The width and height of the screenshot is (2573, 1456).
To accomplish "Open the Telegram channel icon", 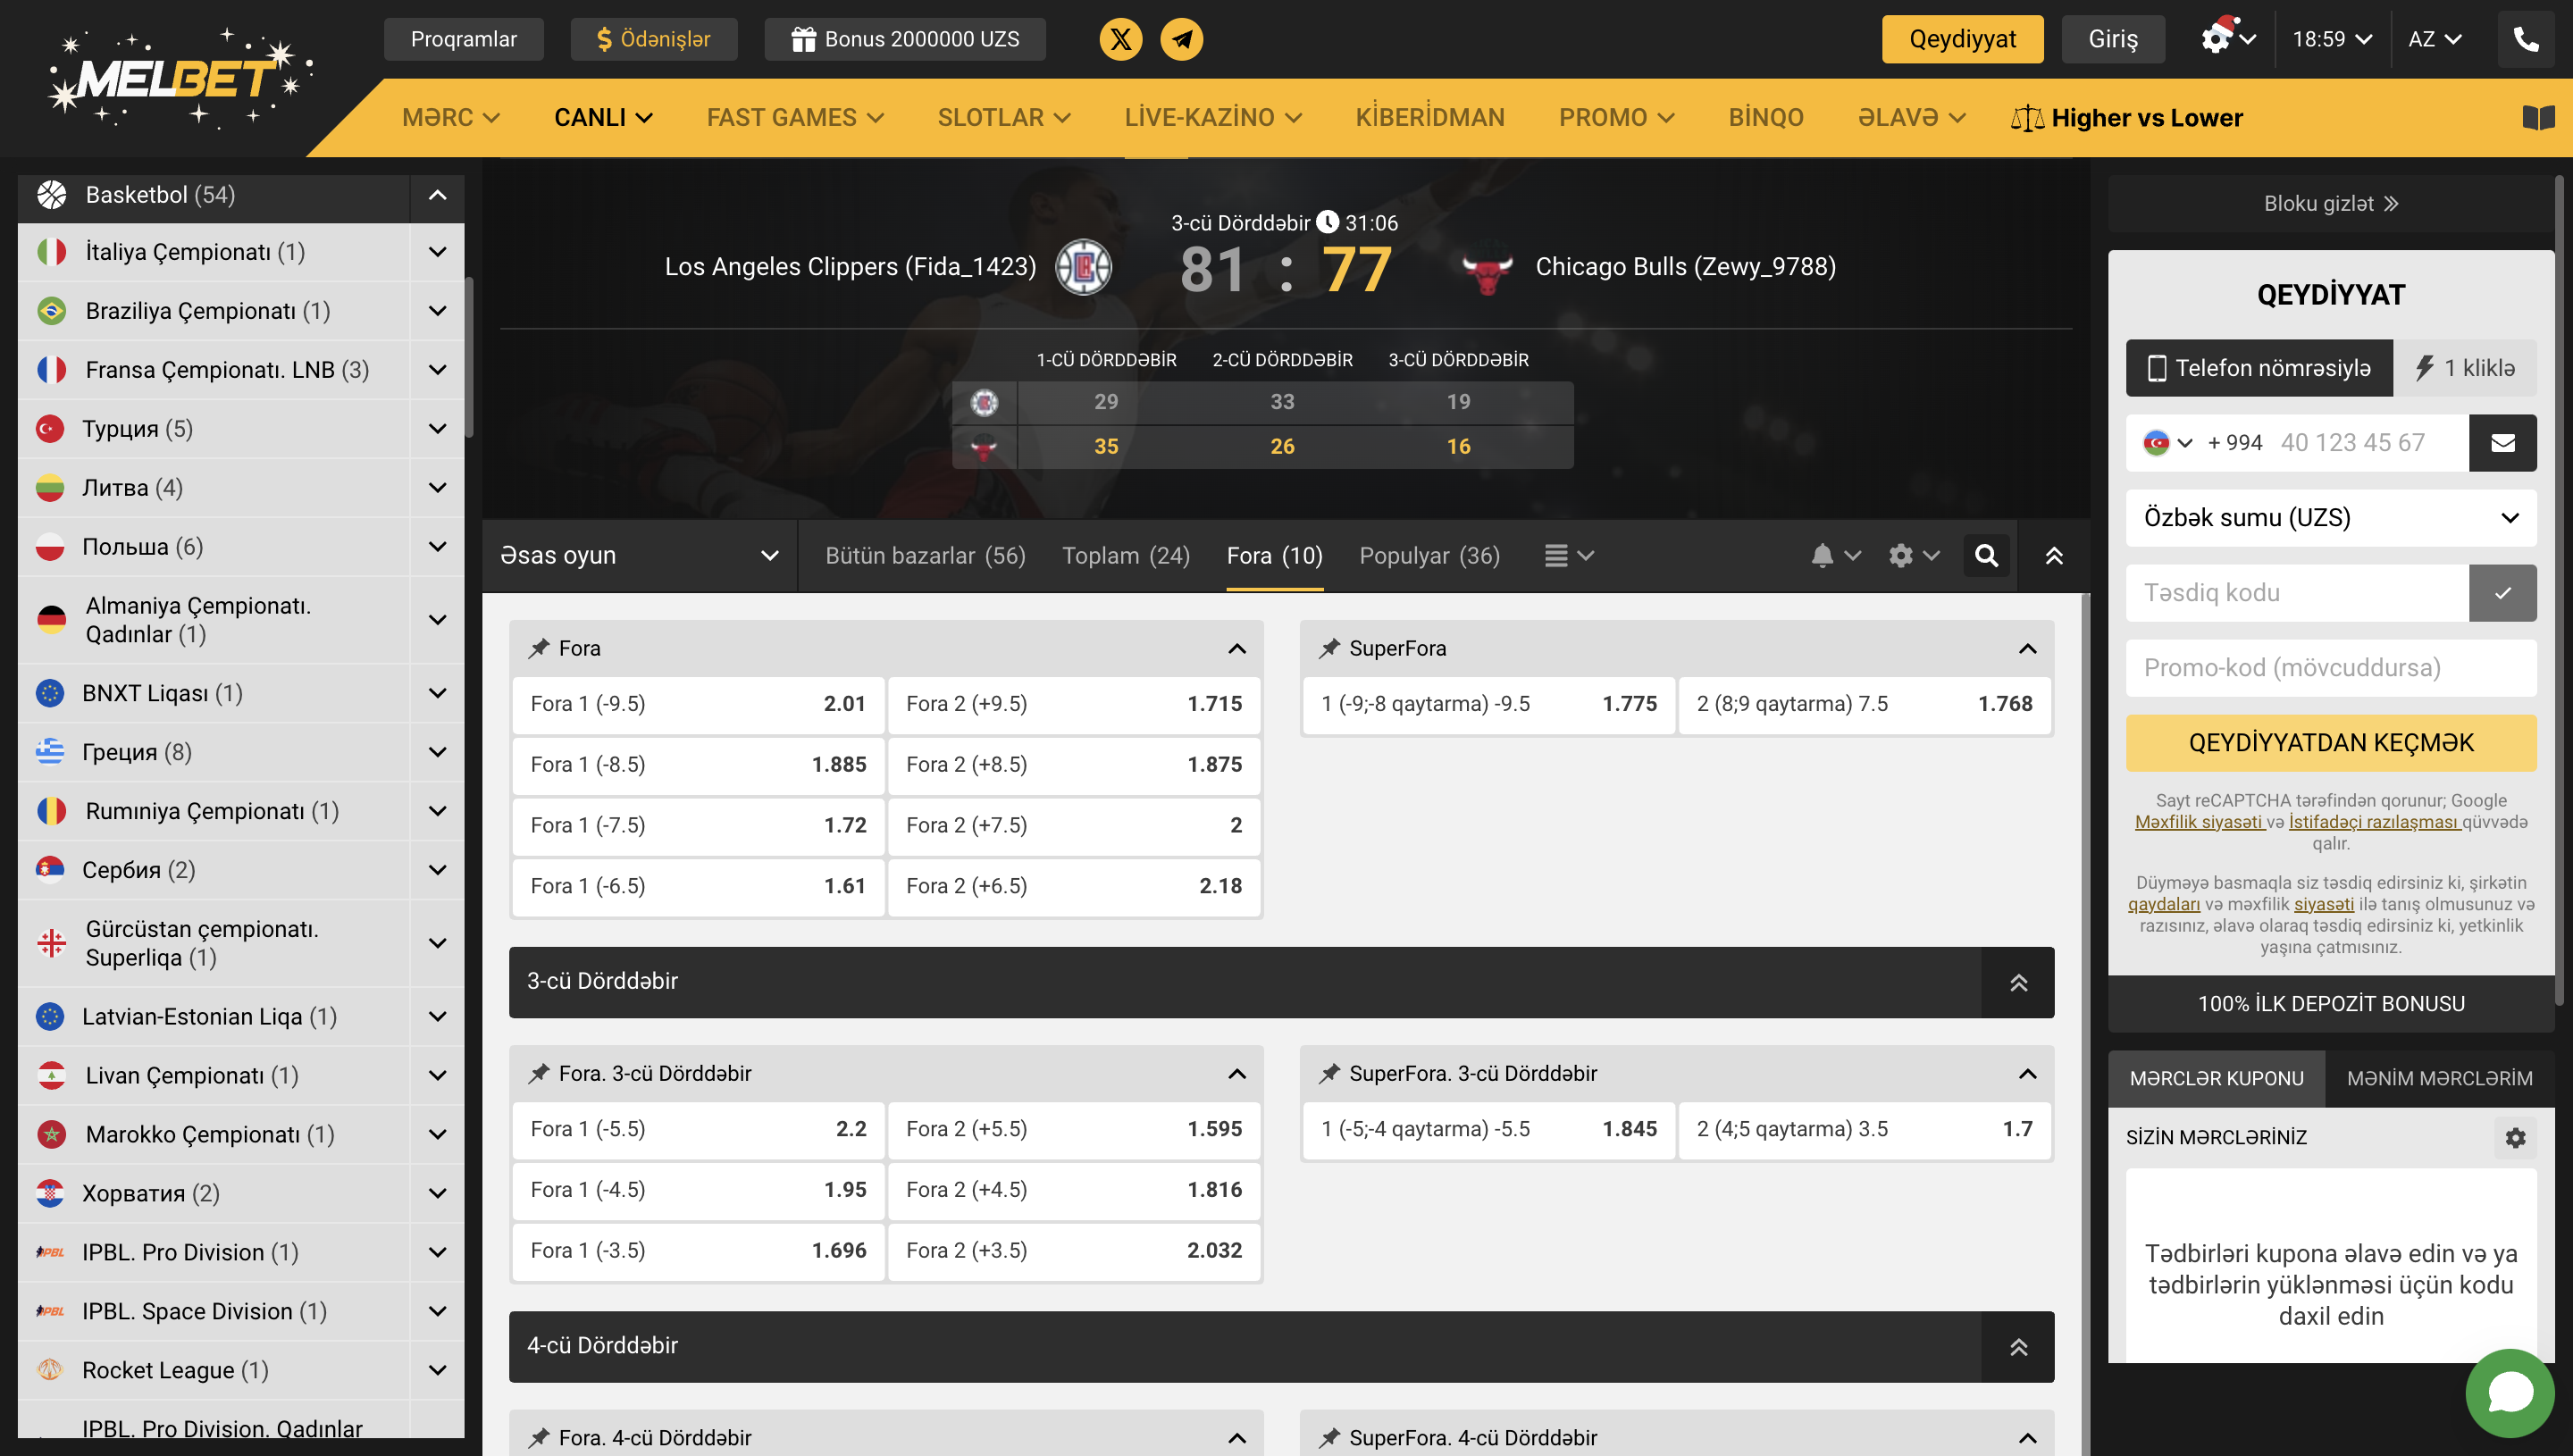I will (1181, 39).
